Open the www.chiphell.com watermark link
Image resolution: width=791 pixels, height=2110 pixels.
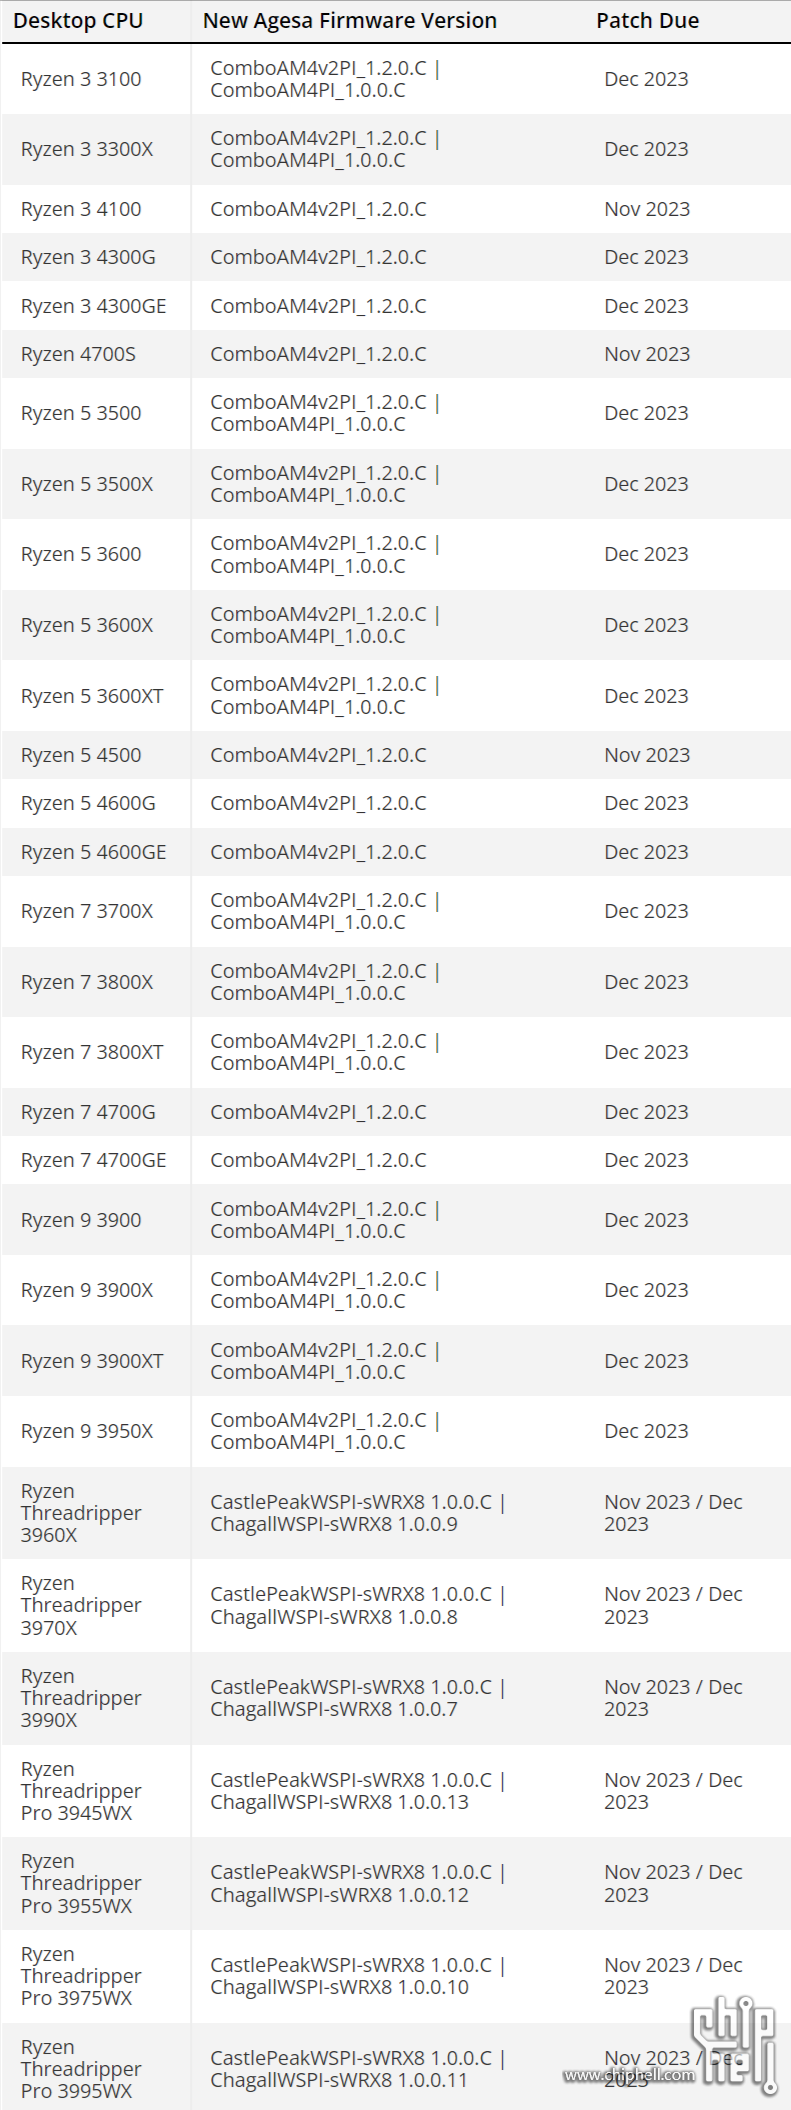tap(629, 2075)
